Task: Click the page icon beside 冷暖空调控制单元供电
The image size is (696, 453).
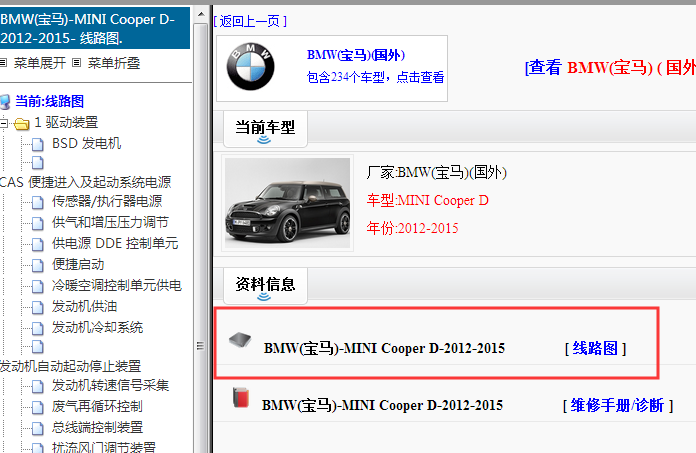Action: pos(38,286)
